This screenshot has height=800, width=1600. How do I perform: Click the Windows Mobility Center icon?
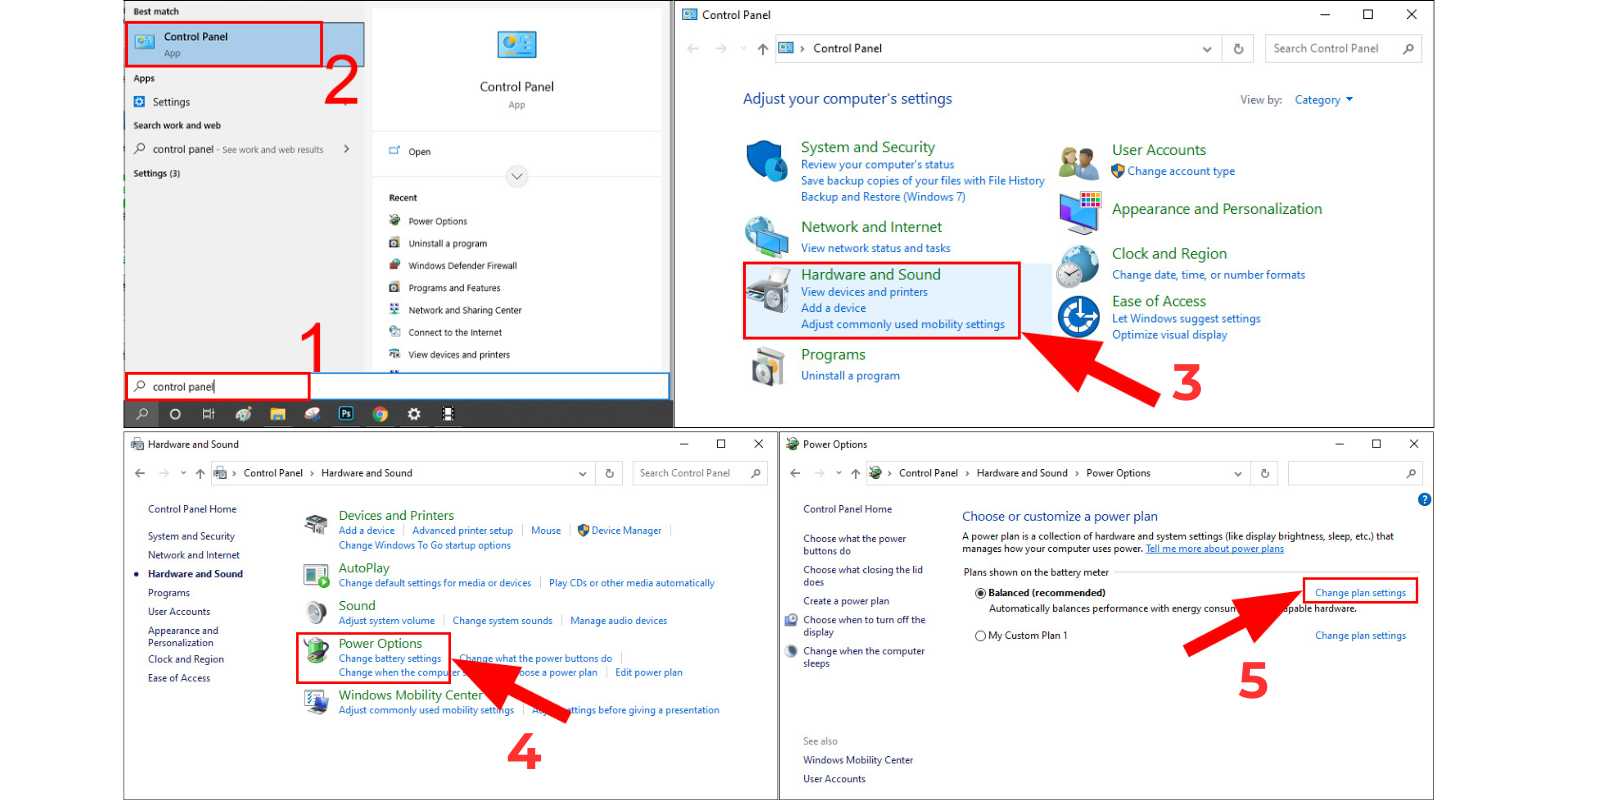316,702
